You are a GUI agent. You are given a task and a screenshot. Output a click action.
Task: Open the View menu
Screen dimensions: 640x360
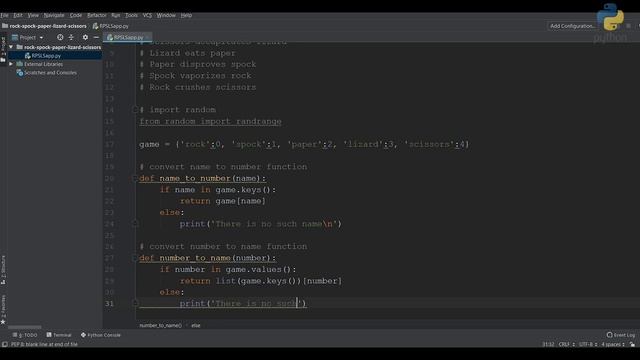pos(33,15)
